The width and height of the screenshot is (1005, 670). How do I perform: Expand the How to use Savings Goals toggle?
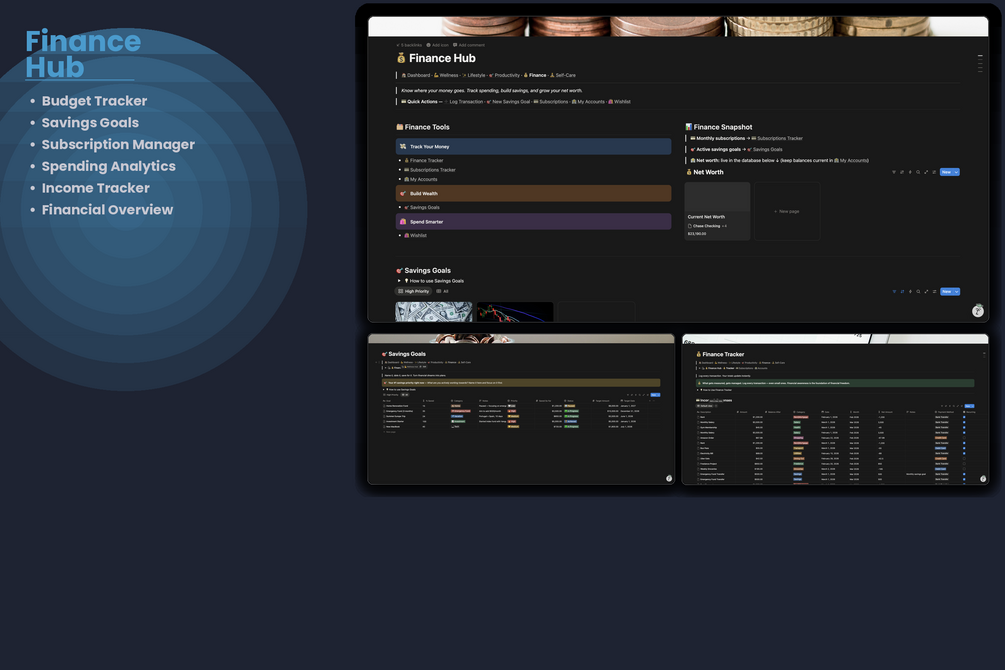click(x=399, y=281)
